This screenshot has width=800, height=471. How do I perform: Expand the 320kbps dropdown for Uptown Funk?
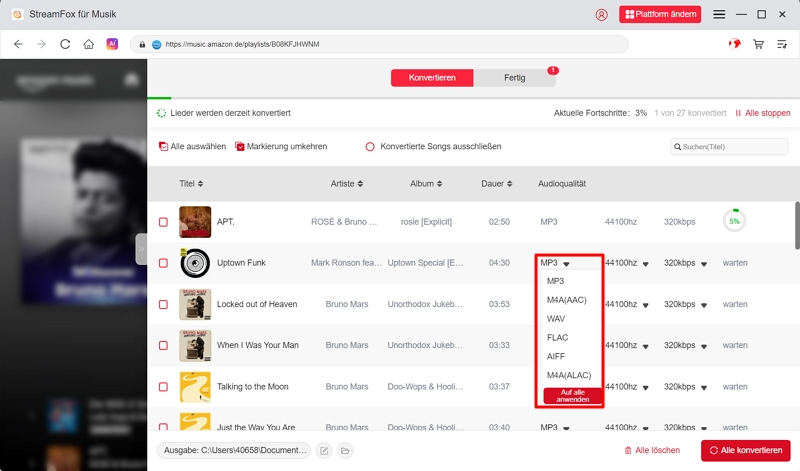[704, 264]
